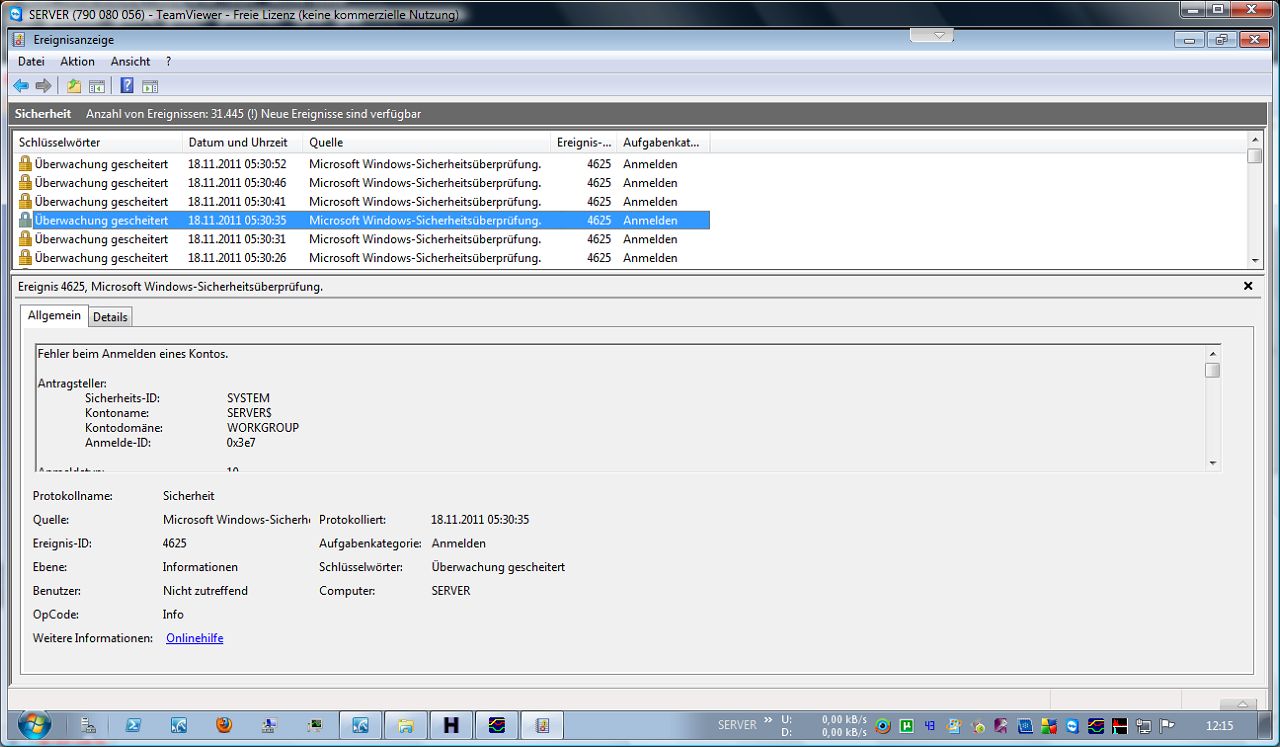Launch PowerShell from the taskbar
The height and width of the screenshot is (747, 1280).
(133, 725)
